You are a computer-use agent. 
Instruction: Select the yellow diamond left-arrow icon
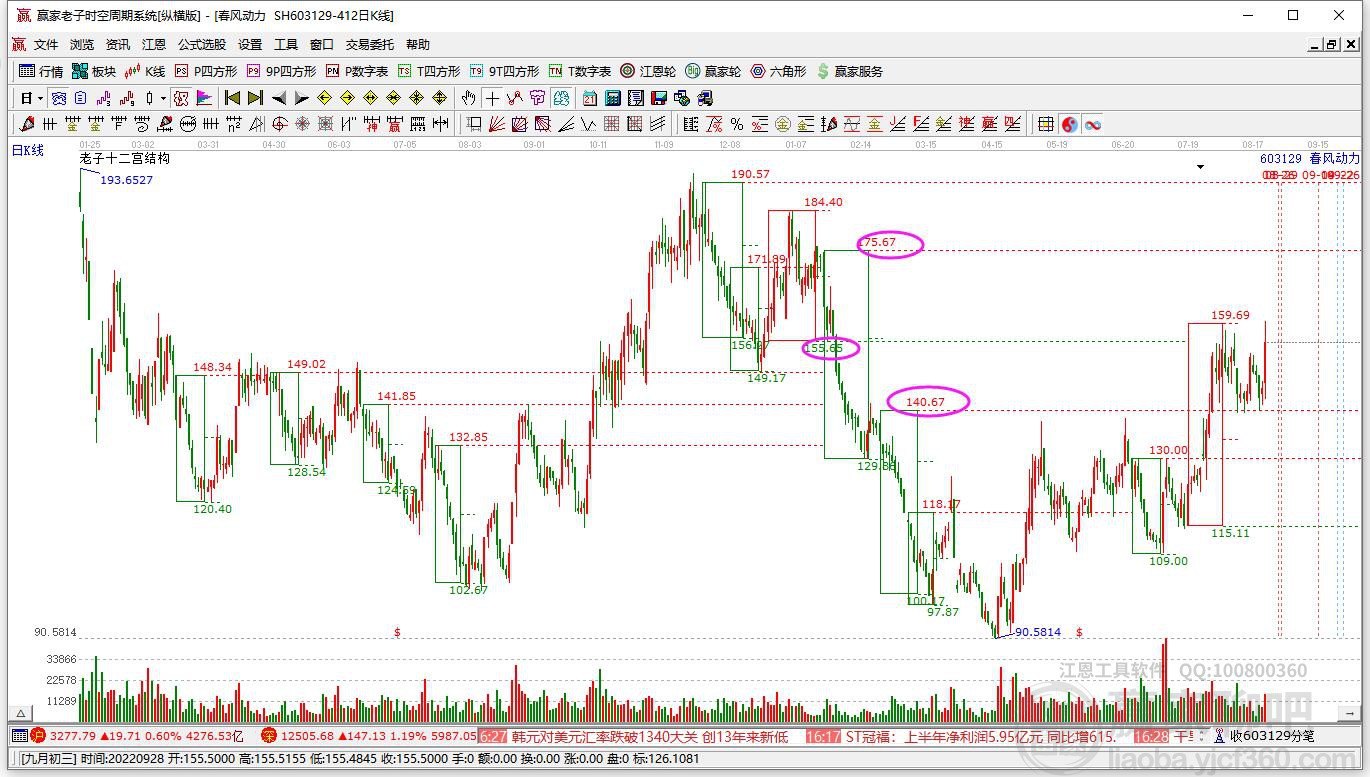tap(324, 98)
